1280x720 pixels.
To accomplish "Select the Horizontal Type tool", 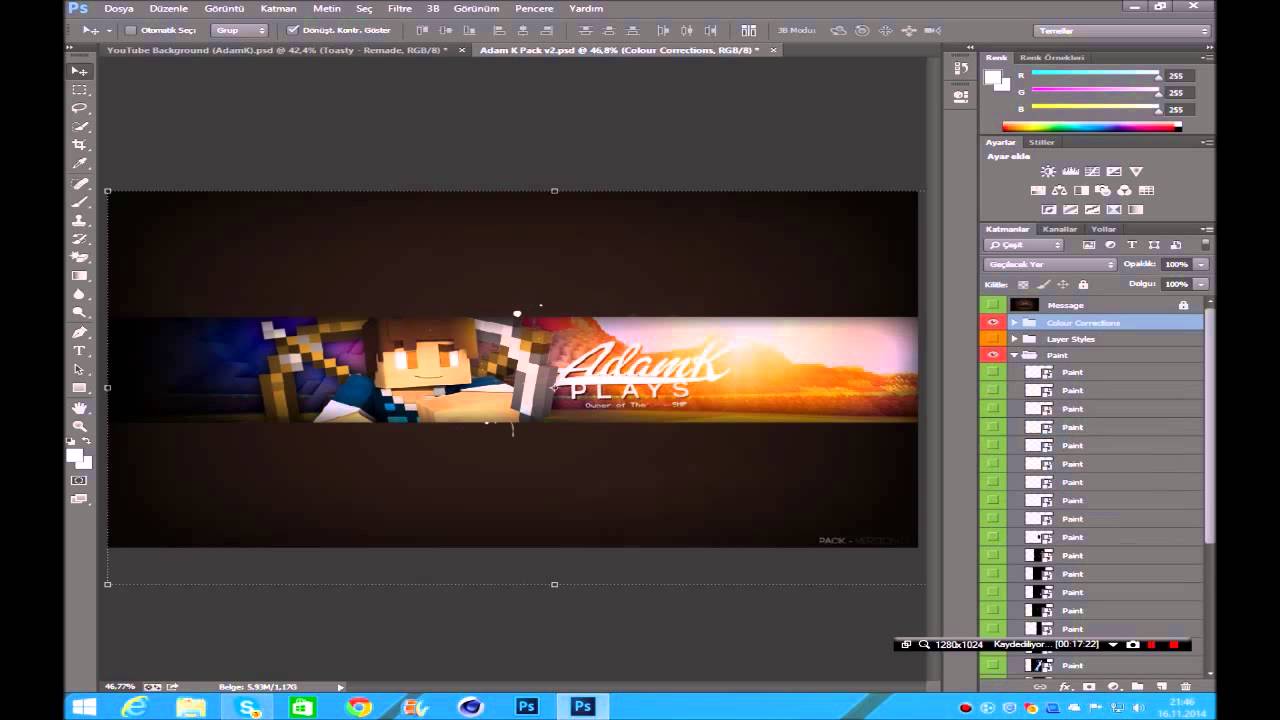I will pos(79,351).
